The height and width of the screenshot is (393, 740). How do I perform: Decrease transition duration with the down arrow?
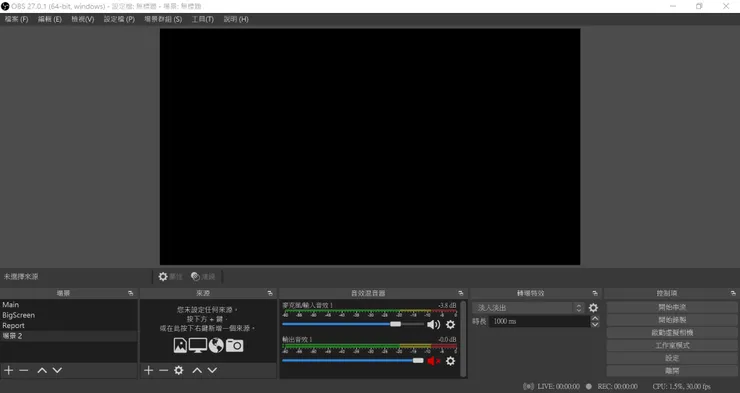(595, 324)
